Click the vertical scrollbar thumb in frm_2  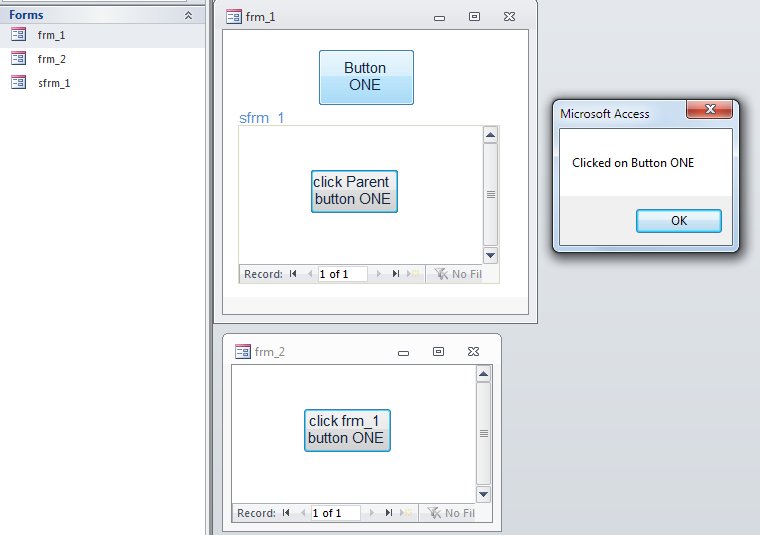[484, 433]
